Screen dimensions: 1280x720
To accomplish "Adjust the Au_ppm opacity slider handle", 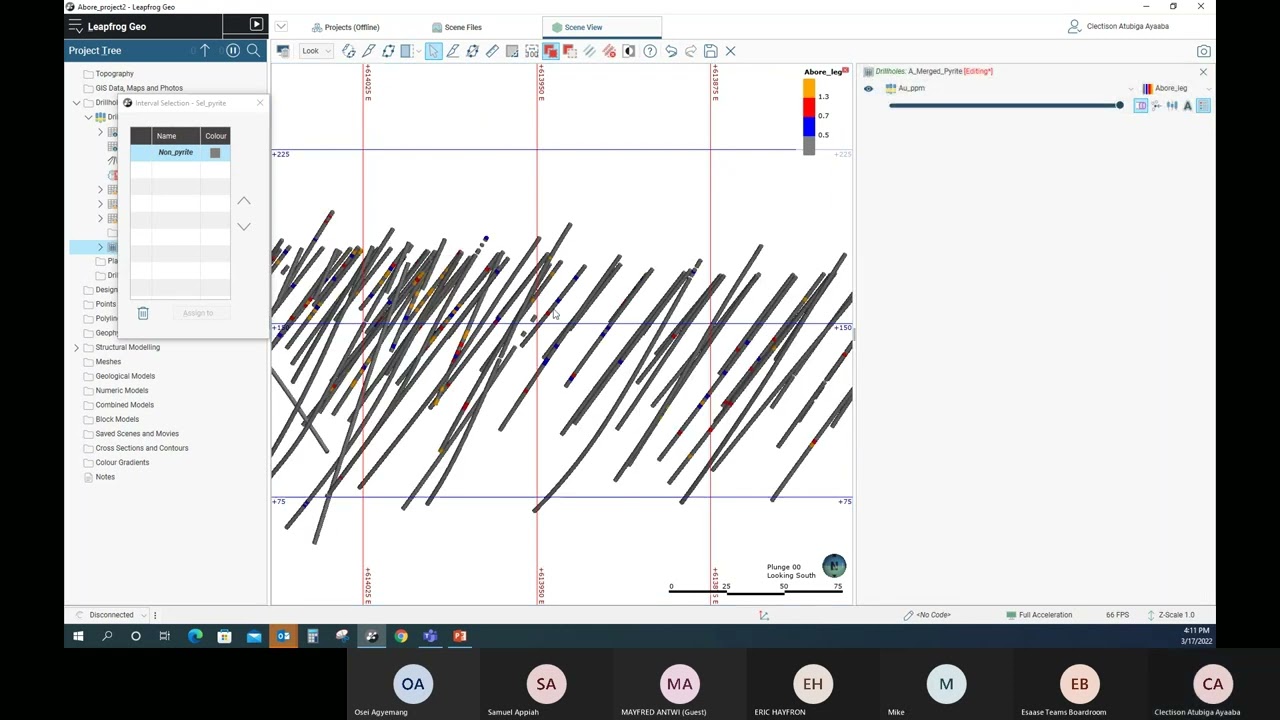I will tap(1120, 105).
